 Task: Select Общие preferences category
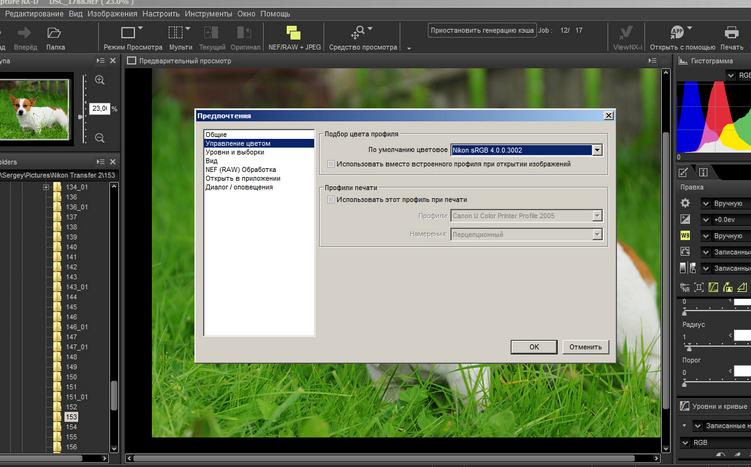coord(259,135)
